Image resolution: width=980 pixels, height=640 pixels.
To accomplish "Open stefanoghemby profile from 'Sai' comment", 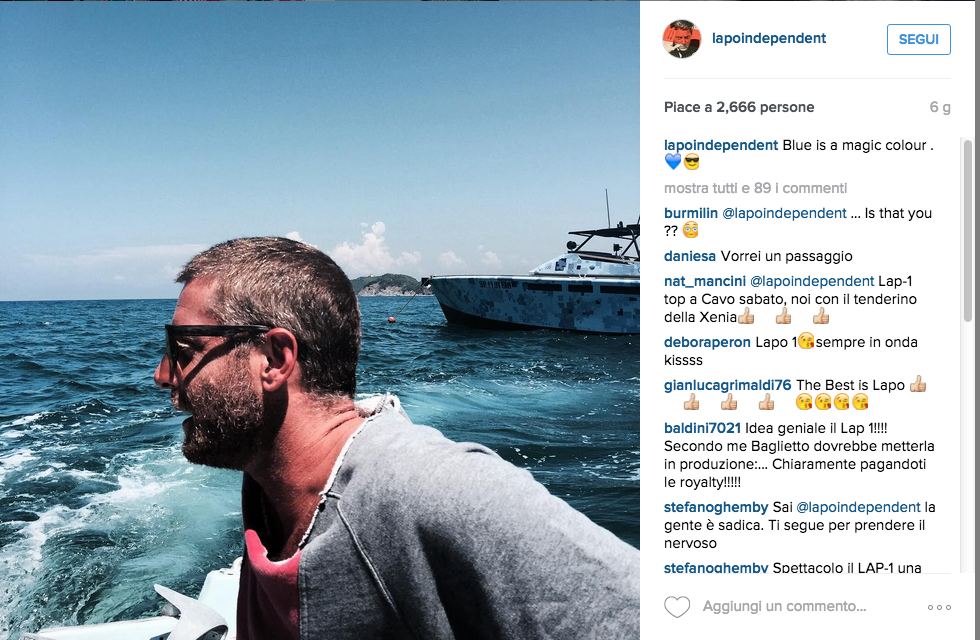I will click(x=716, y=507).
